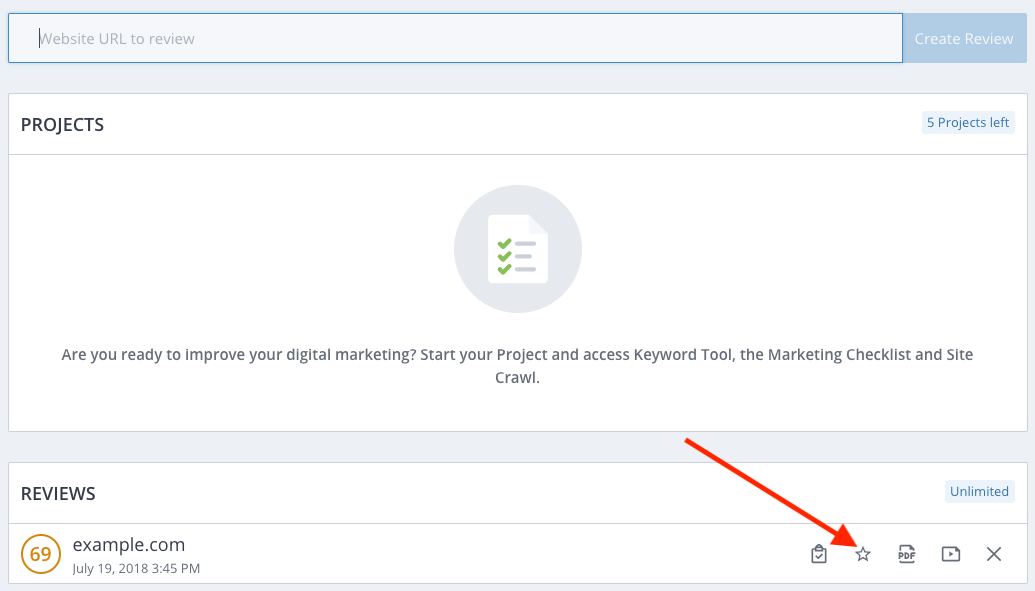Click the Unlimited badge in Reviews
The height and width of the screenshot is (591, 1035).
click(979, 491)
